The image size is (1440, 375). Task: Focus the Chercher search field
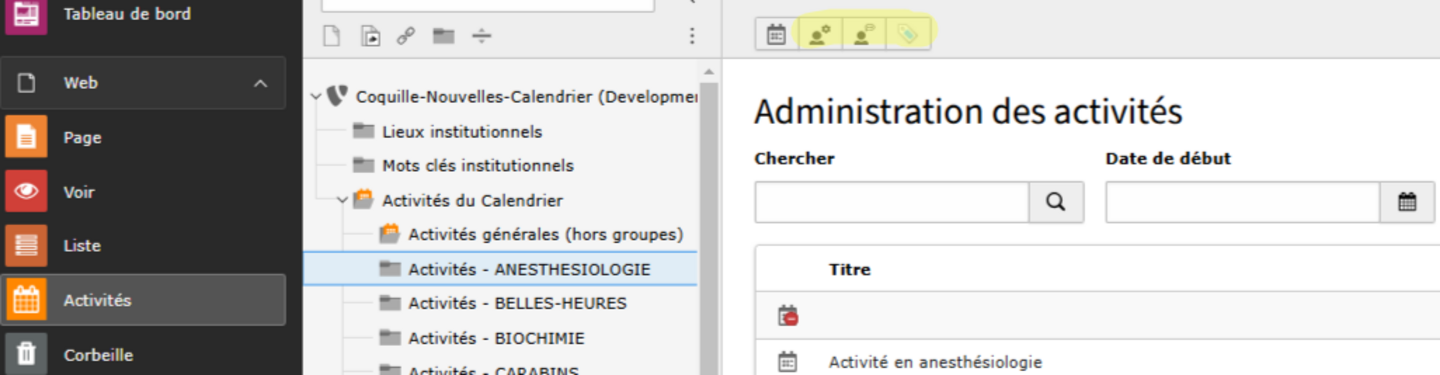coord(892,202)
